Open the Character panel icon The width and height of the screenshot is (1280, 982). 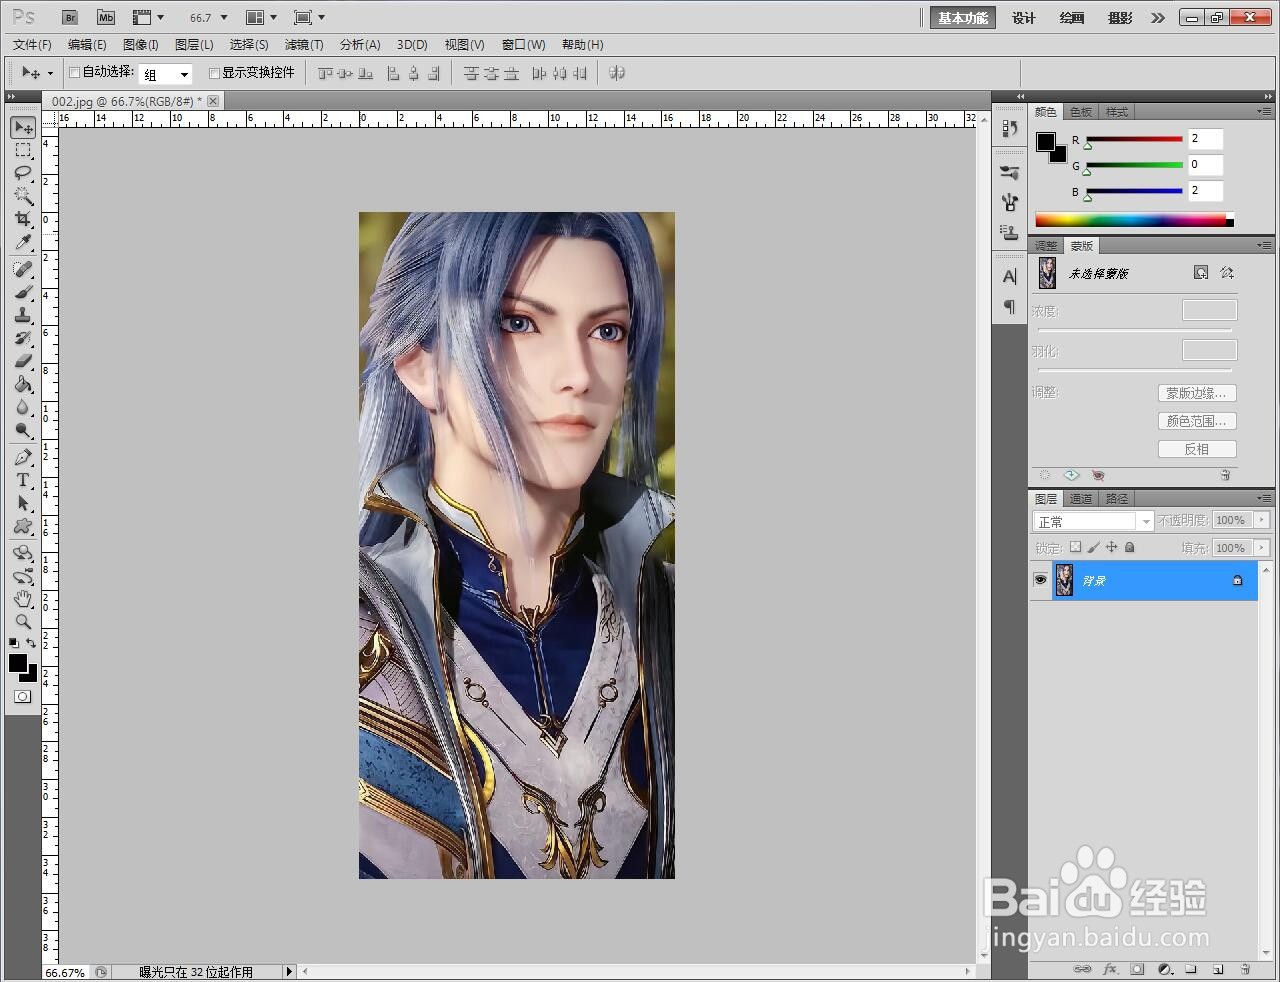1009,276
